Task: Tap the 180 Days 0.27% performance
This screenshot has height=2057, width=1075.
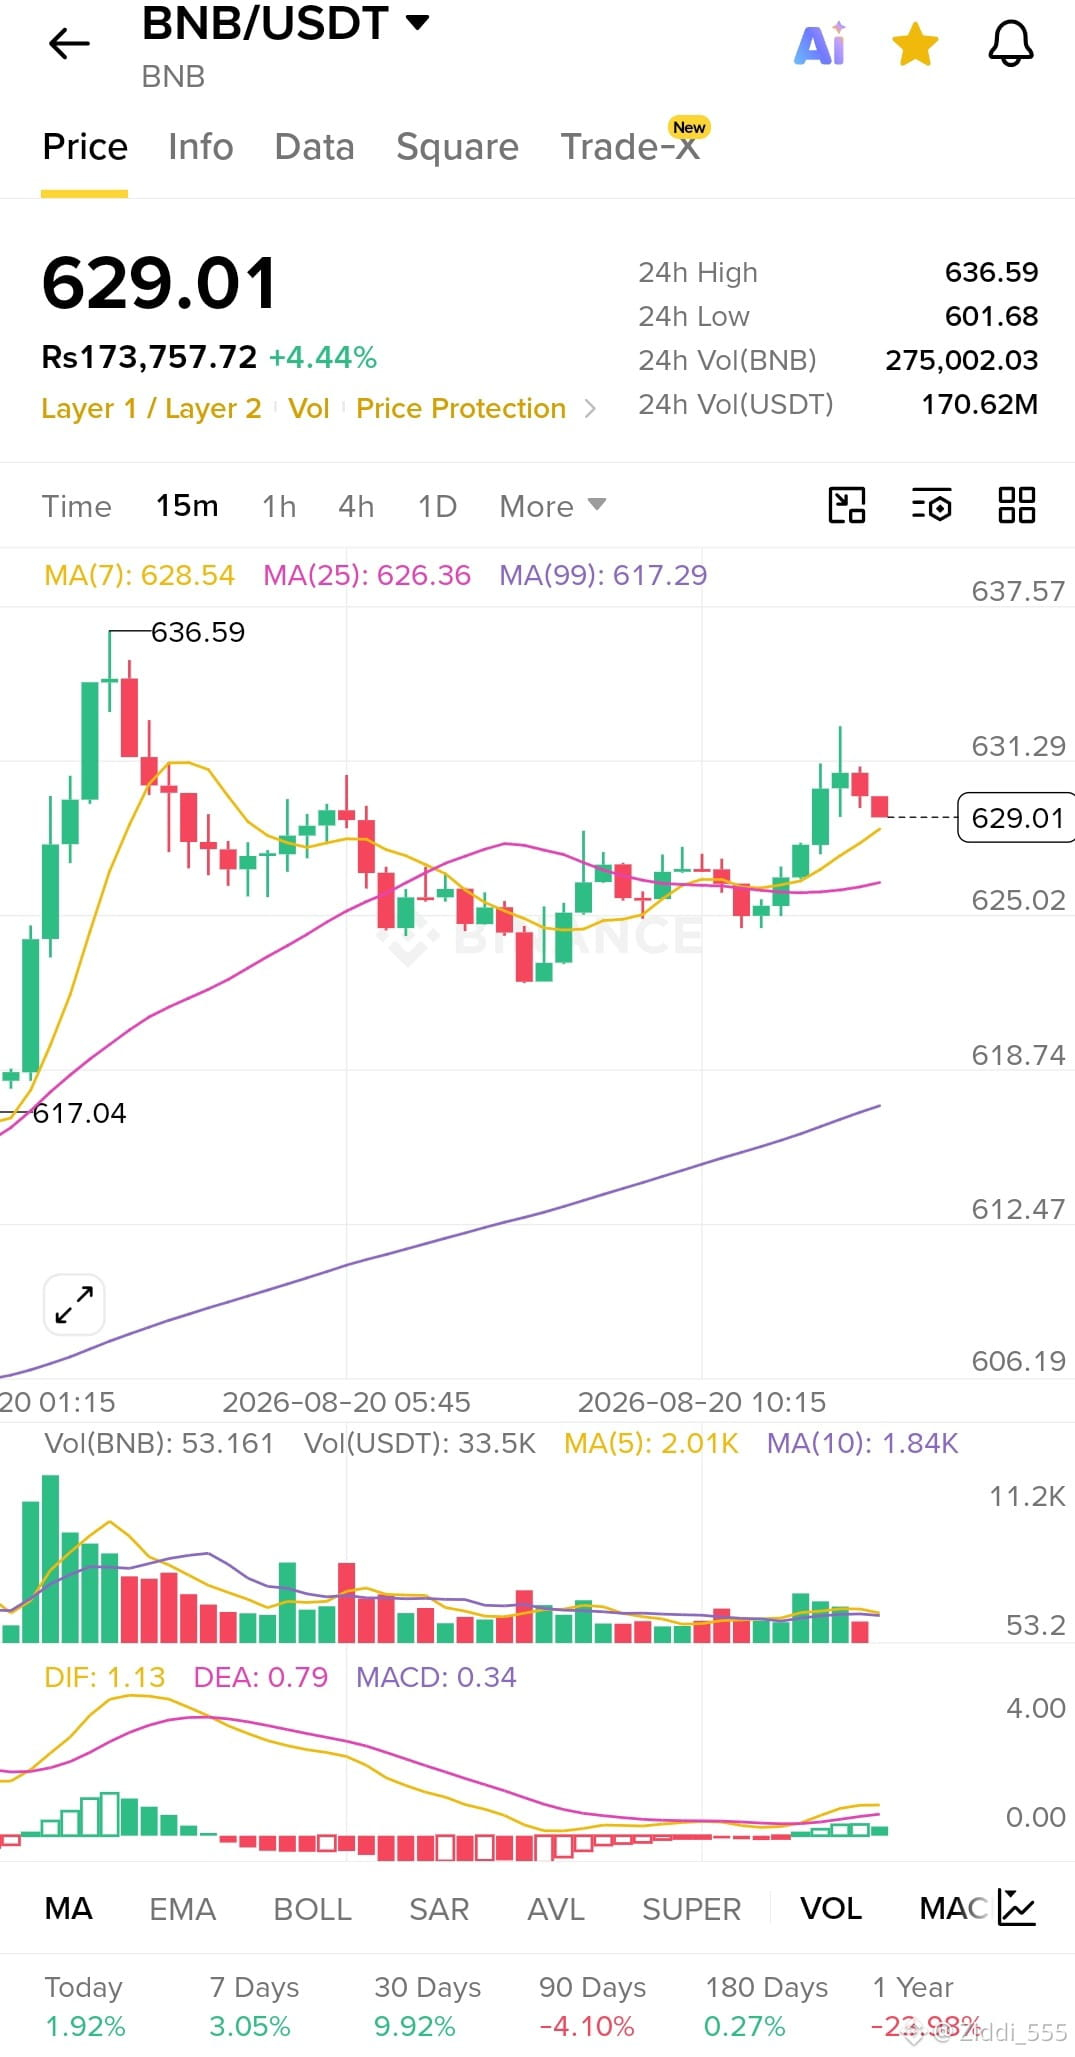Action: [766, 2006]
